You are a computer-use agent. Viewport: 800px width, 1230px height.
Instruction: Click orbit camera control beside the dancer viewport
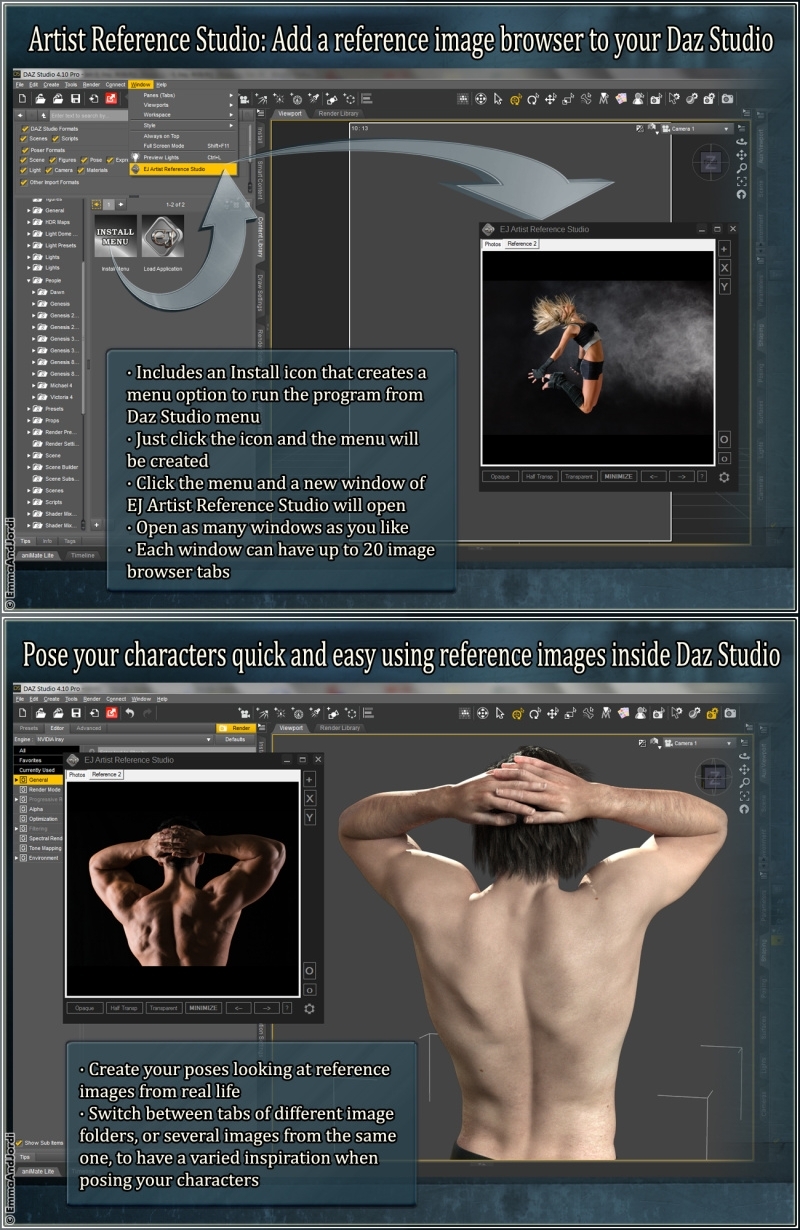click(x=741, y=143)
